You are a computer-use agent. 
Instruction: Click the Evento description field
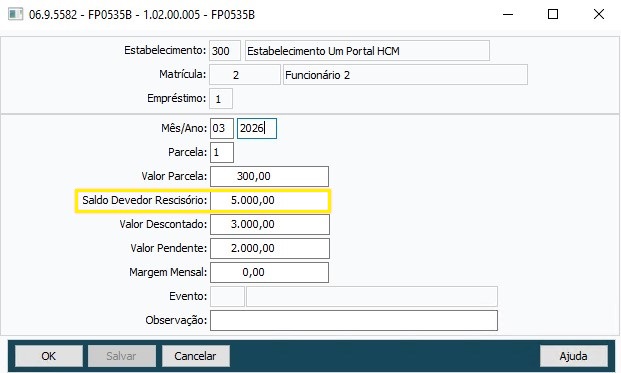pyautogui.click(x=372, y=297)
